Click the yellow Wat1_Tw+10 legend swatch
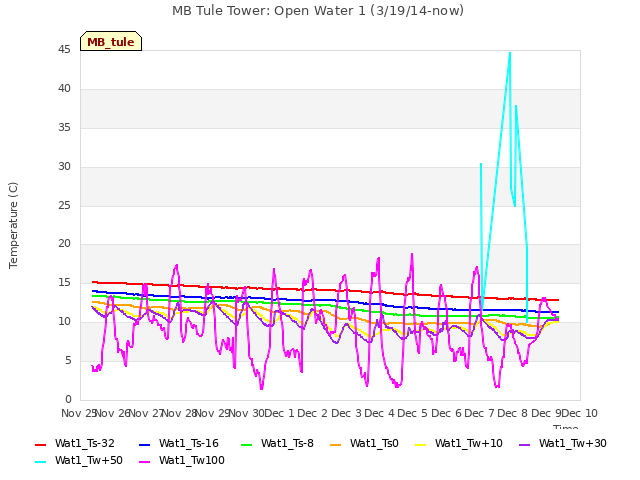 (420, 444)
